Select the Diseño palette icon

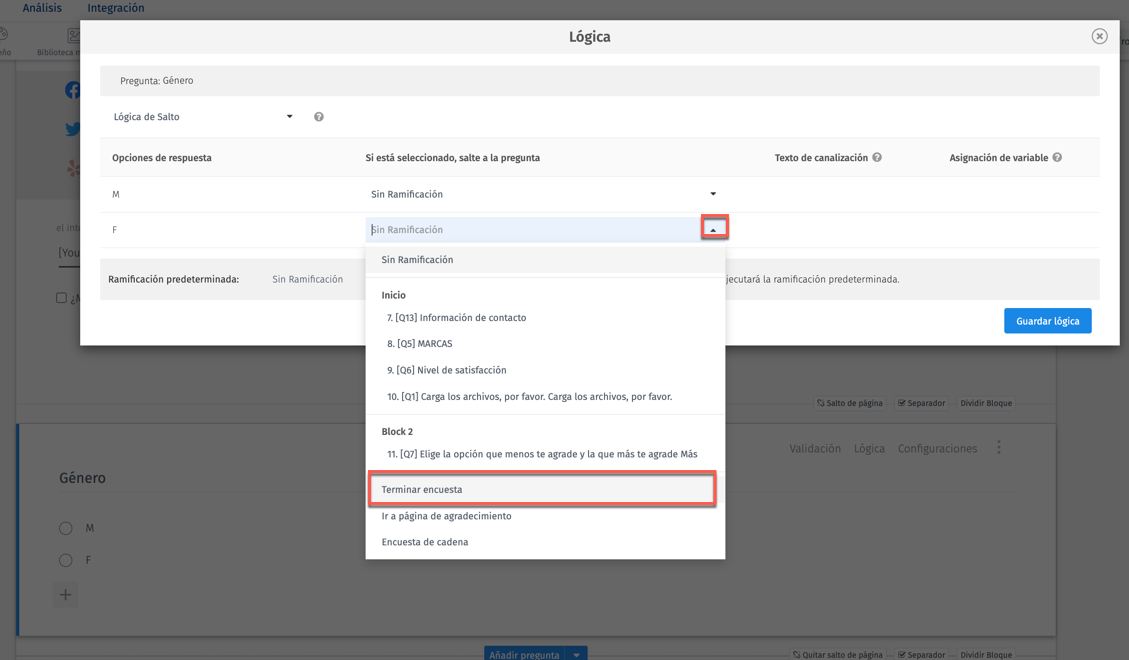click(x=4, y=36)
